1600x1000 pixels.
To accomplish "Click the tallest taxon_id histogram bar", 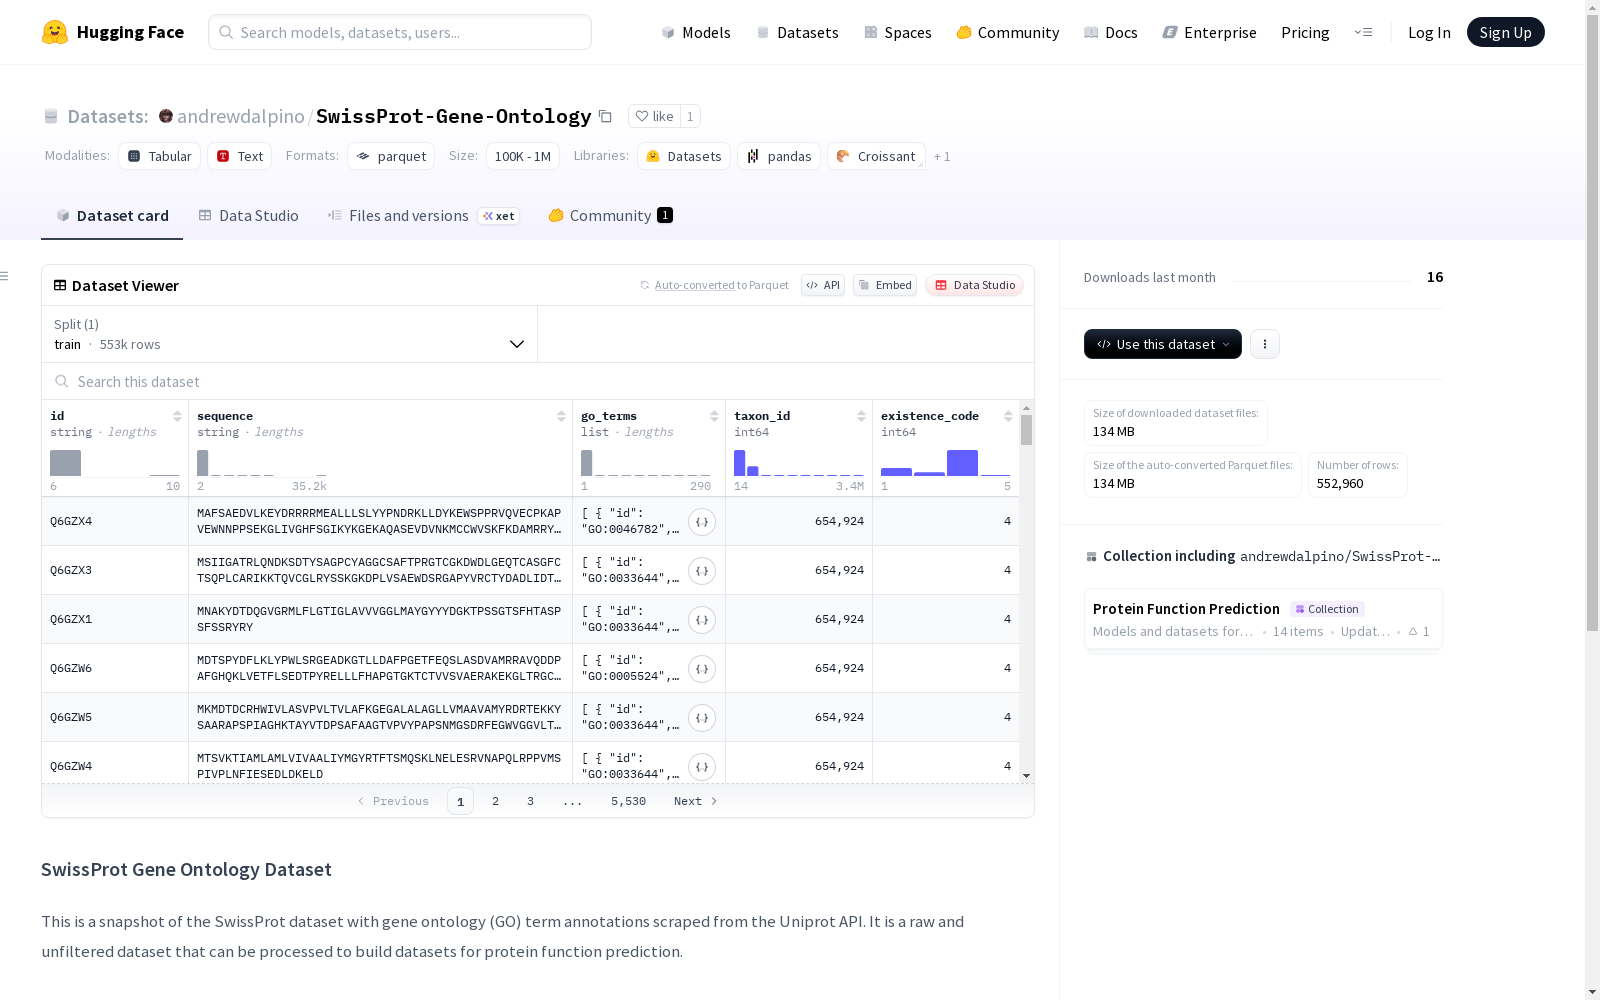I will (740, 463).
